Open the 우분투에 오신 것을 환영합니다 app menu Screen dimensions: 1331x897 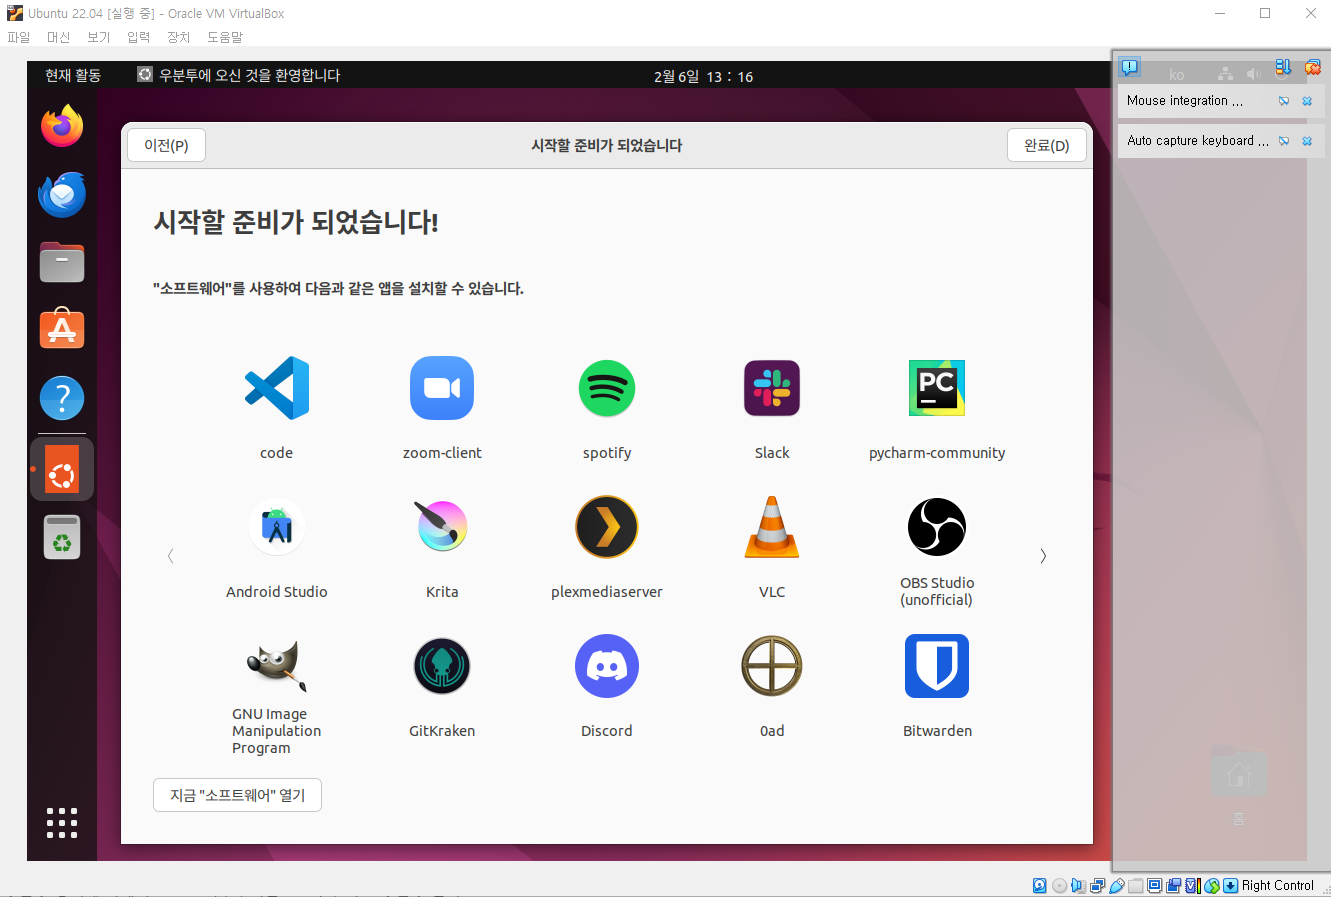[x=239, y=75]
